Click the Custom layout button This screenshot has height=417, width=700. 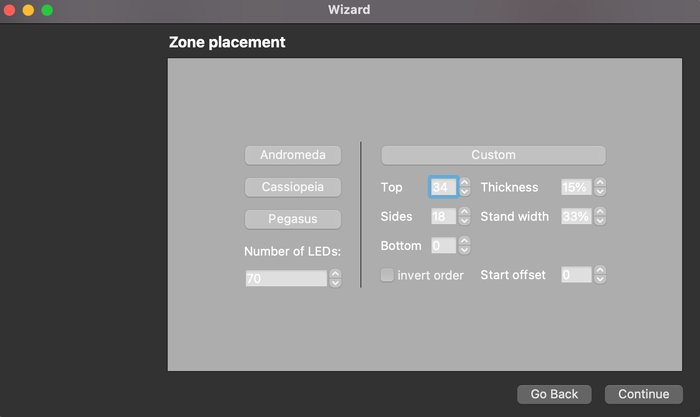coord(493,155)
